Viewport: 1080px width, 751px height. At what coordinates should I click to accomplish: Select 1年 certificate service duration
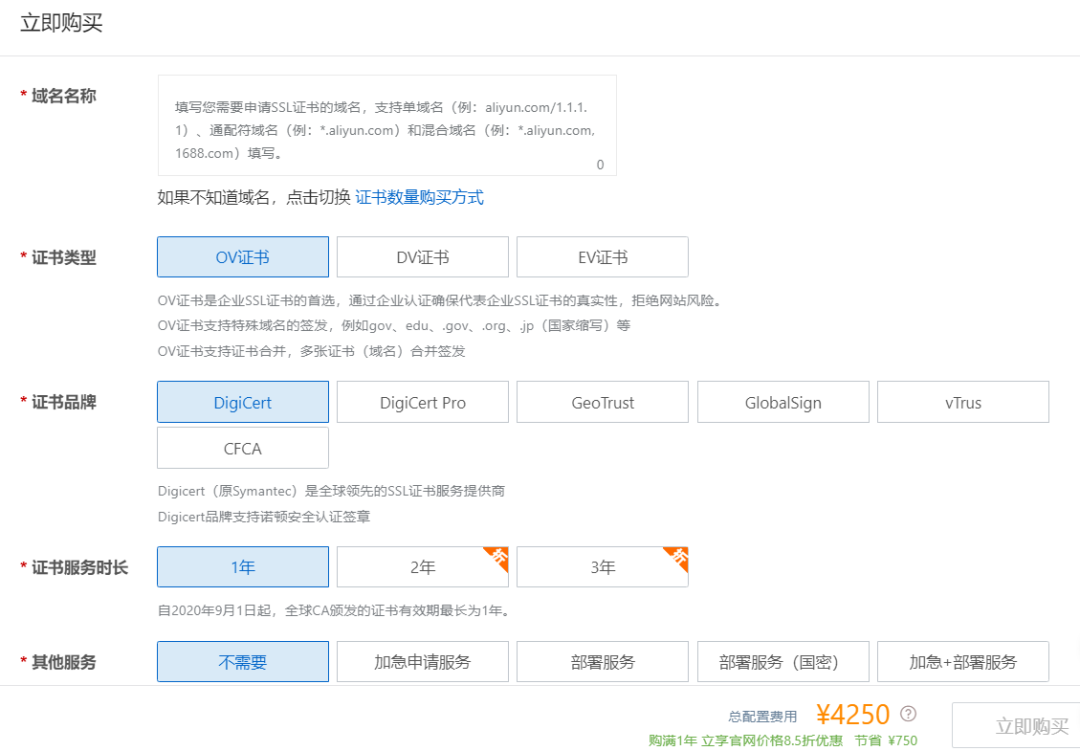[242, 567]
